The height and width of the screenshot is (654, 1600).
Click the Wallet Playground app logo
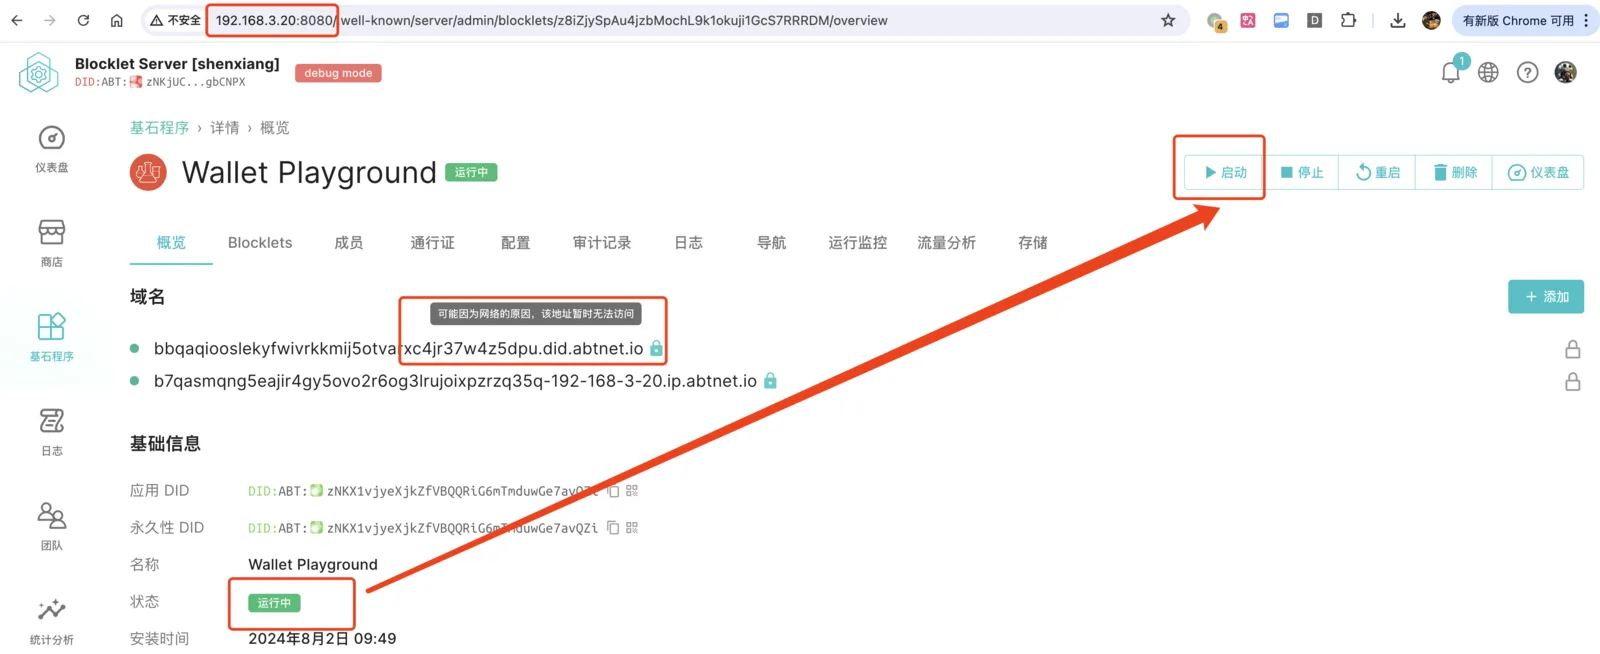coord(148,172)
